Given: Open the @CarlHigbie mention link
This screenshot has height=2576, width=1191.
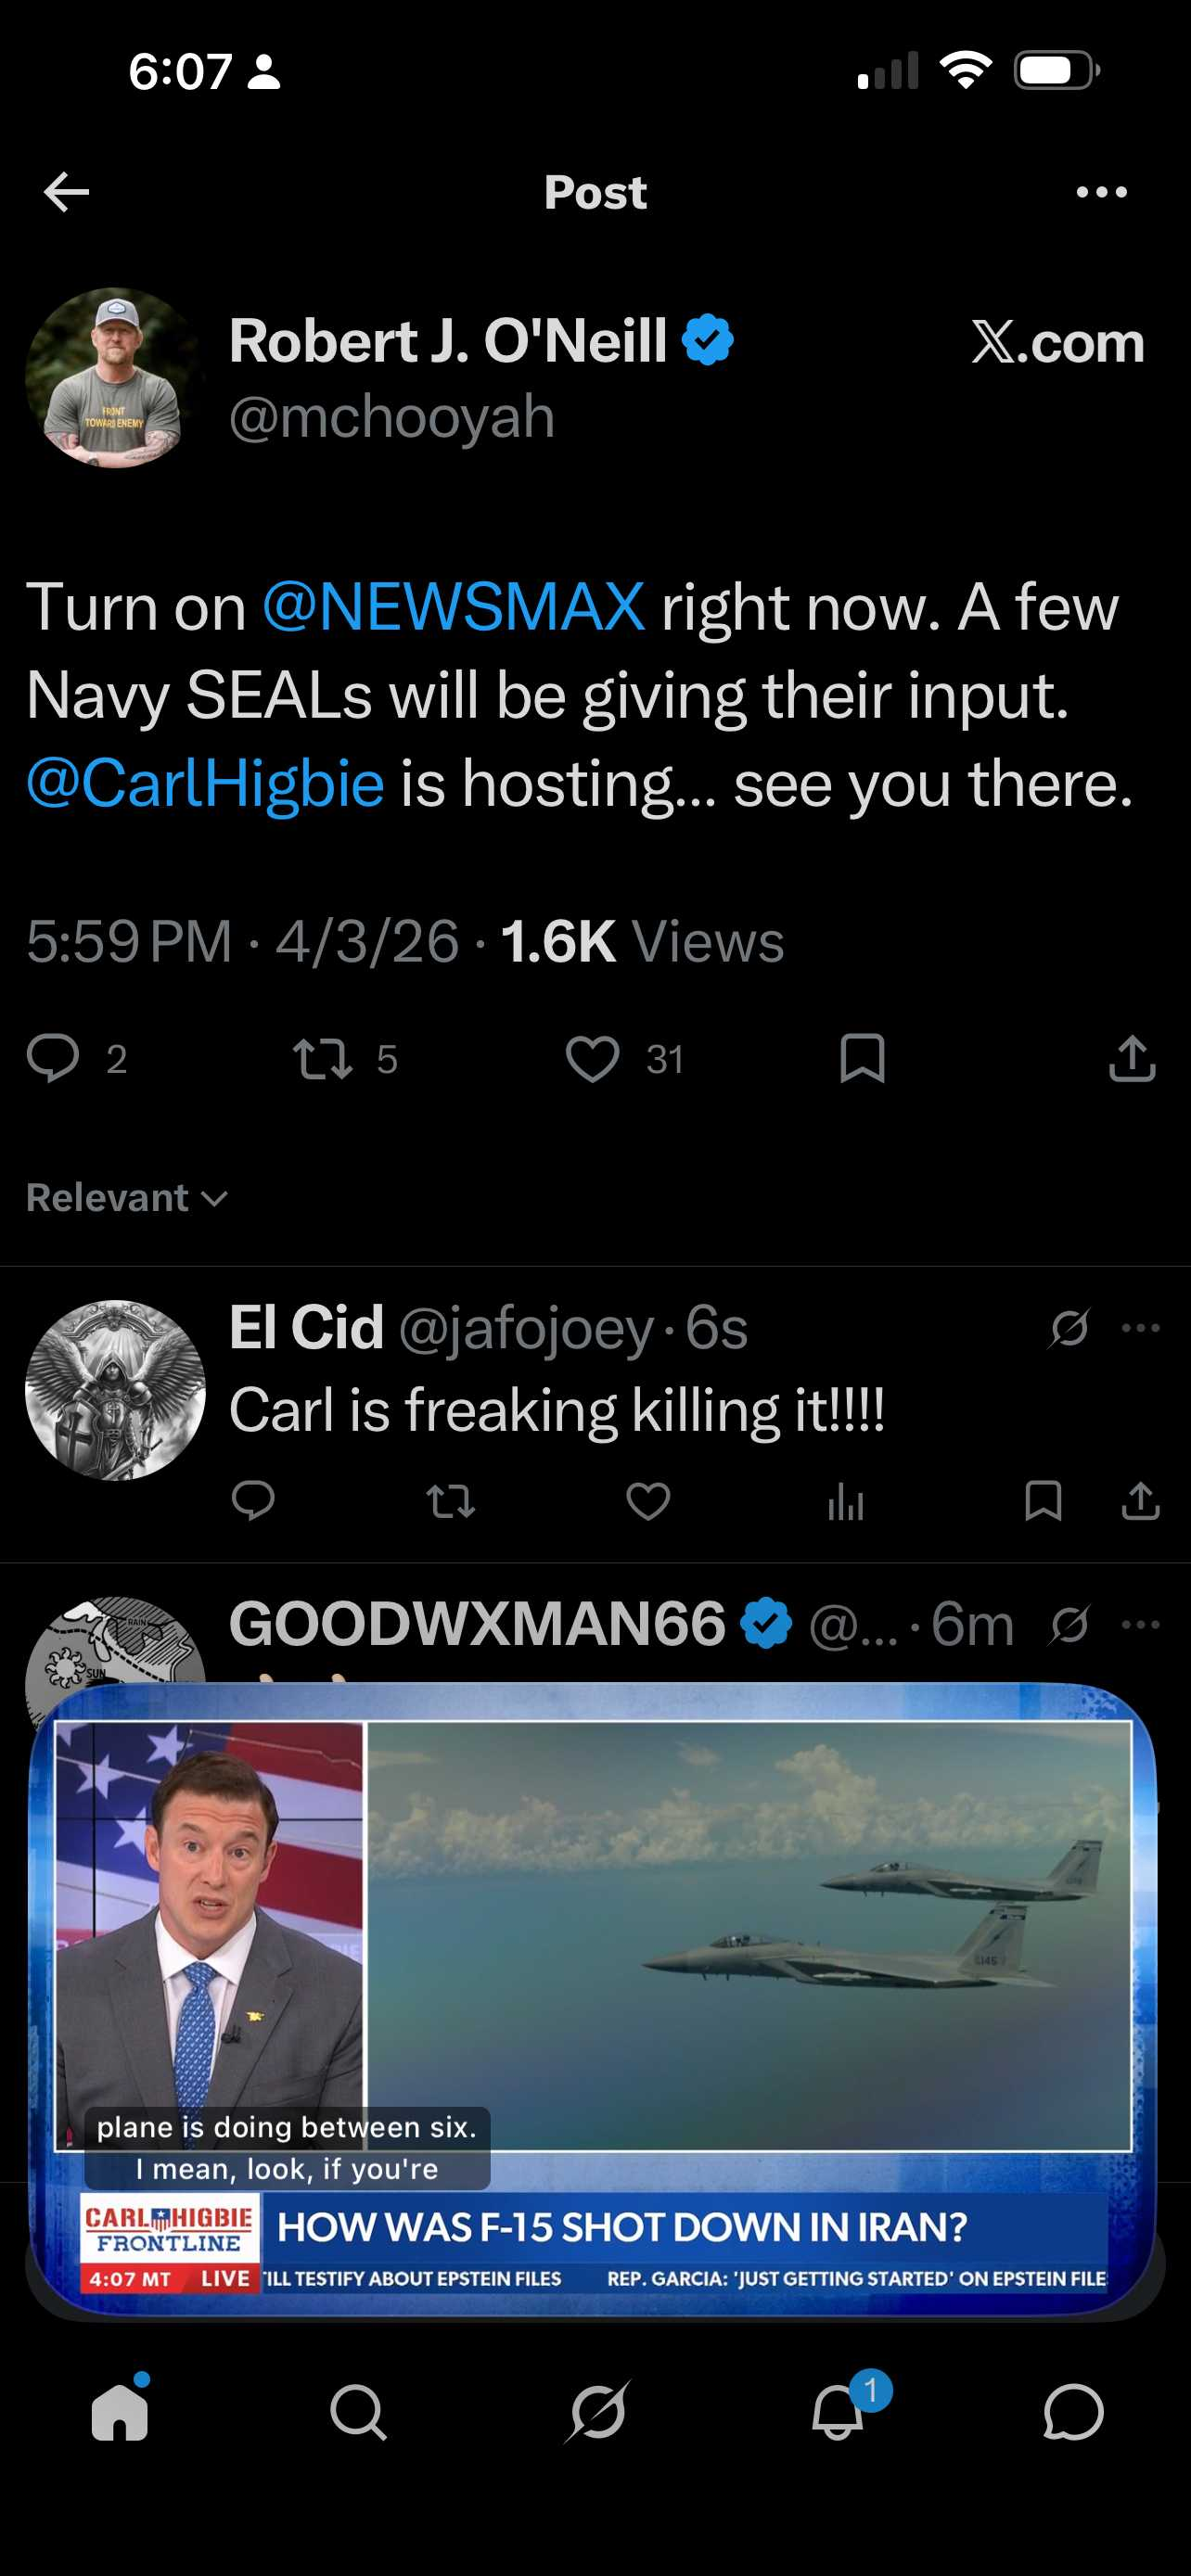Looking at the screenshot, I should tap(205, 783).
